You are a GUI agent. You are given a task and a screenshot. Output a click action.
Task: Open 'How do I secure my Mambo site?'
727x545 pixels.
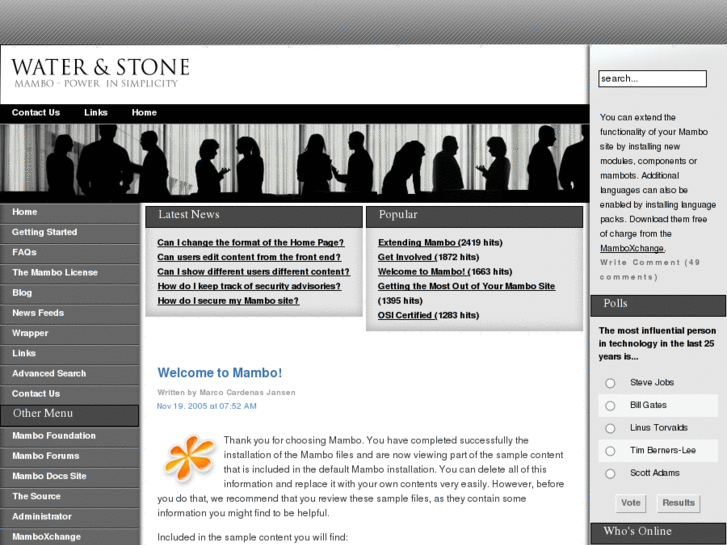click(x=228, y=301)
